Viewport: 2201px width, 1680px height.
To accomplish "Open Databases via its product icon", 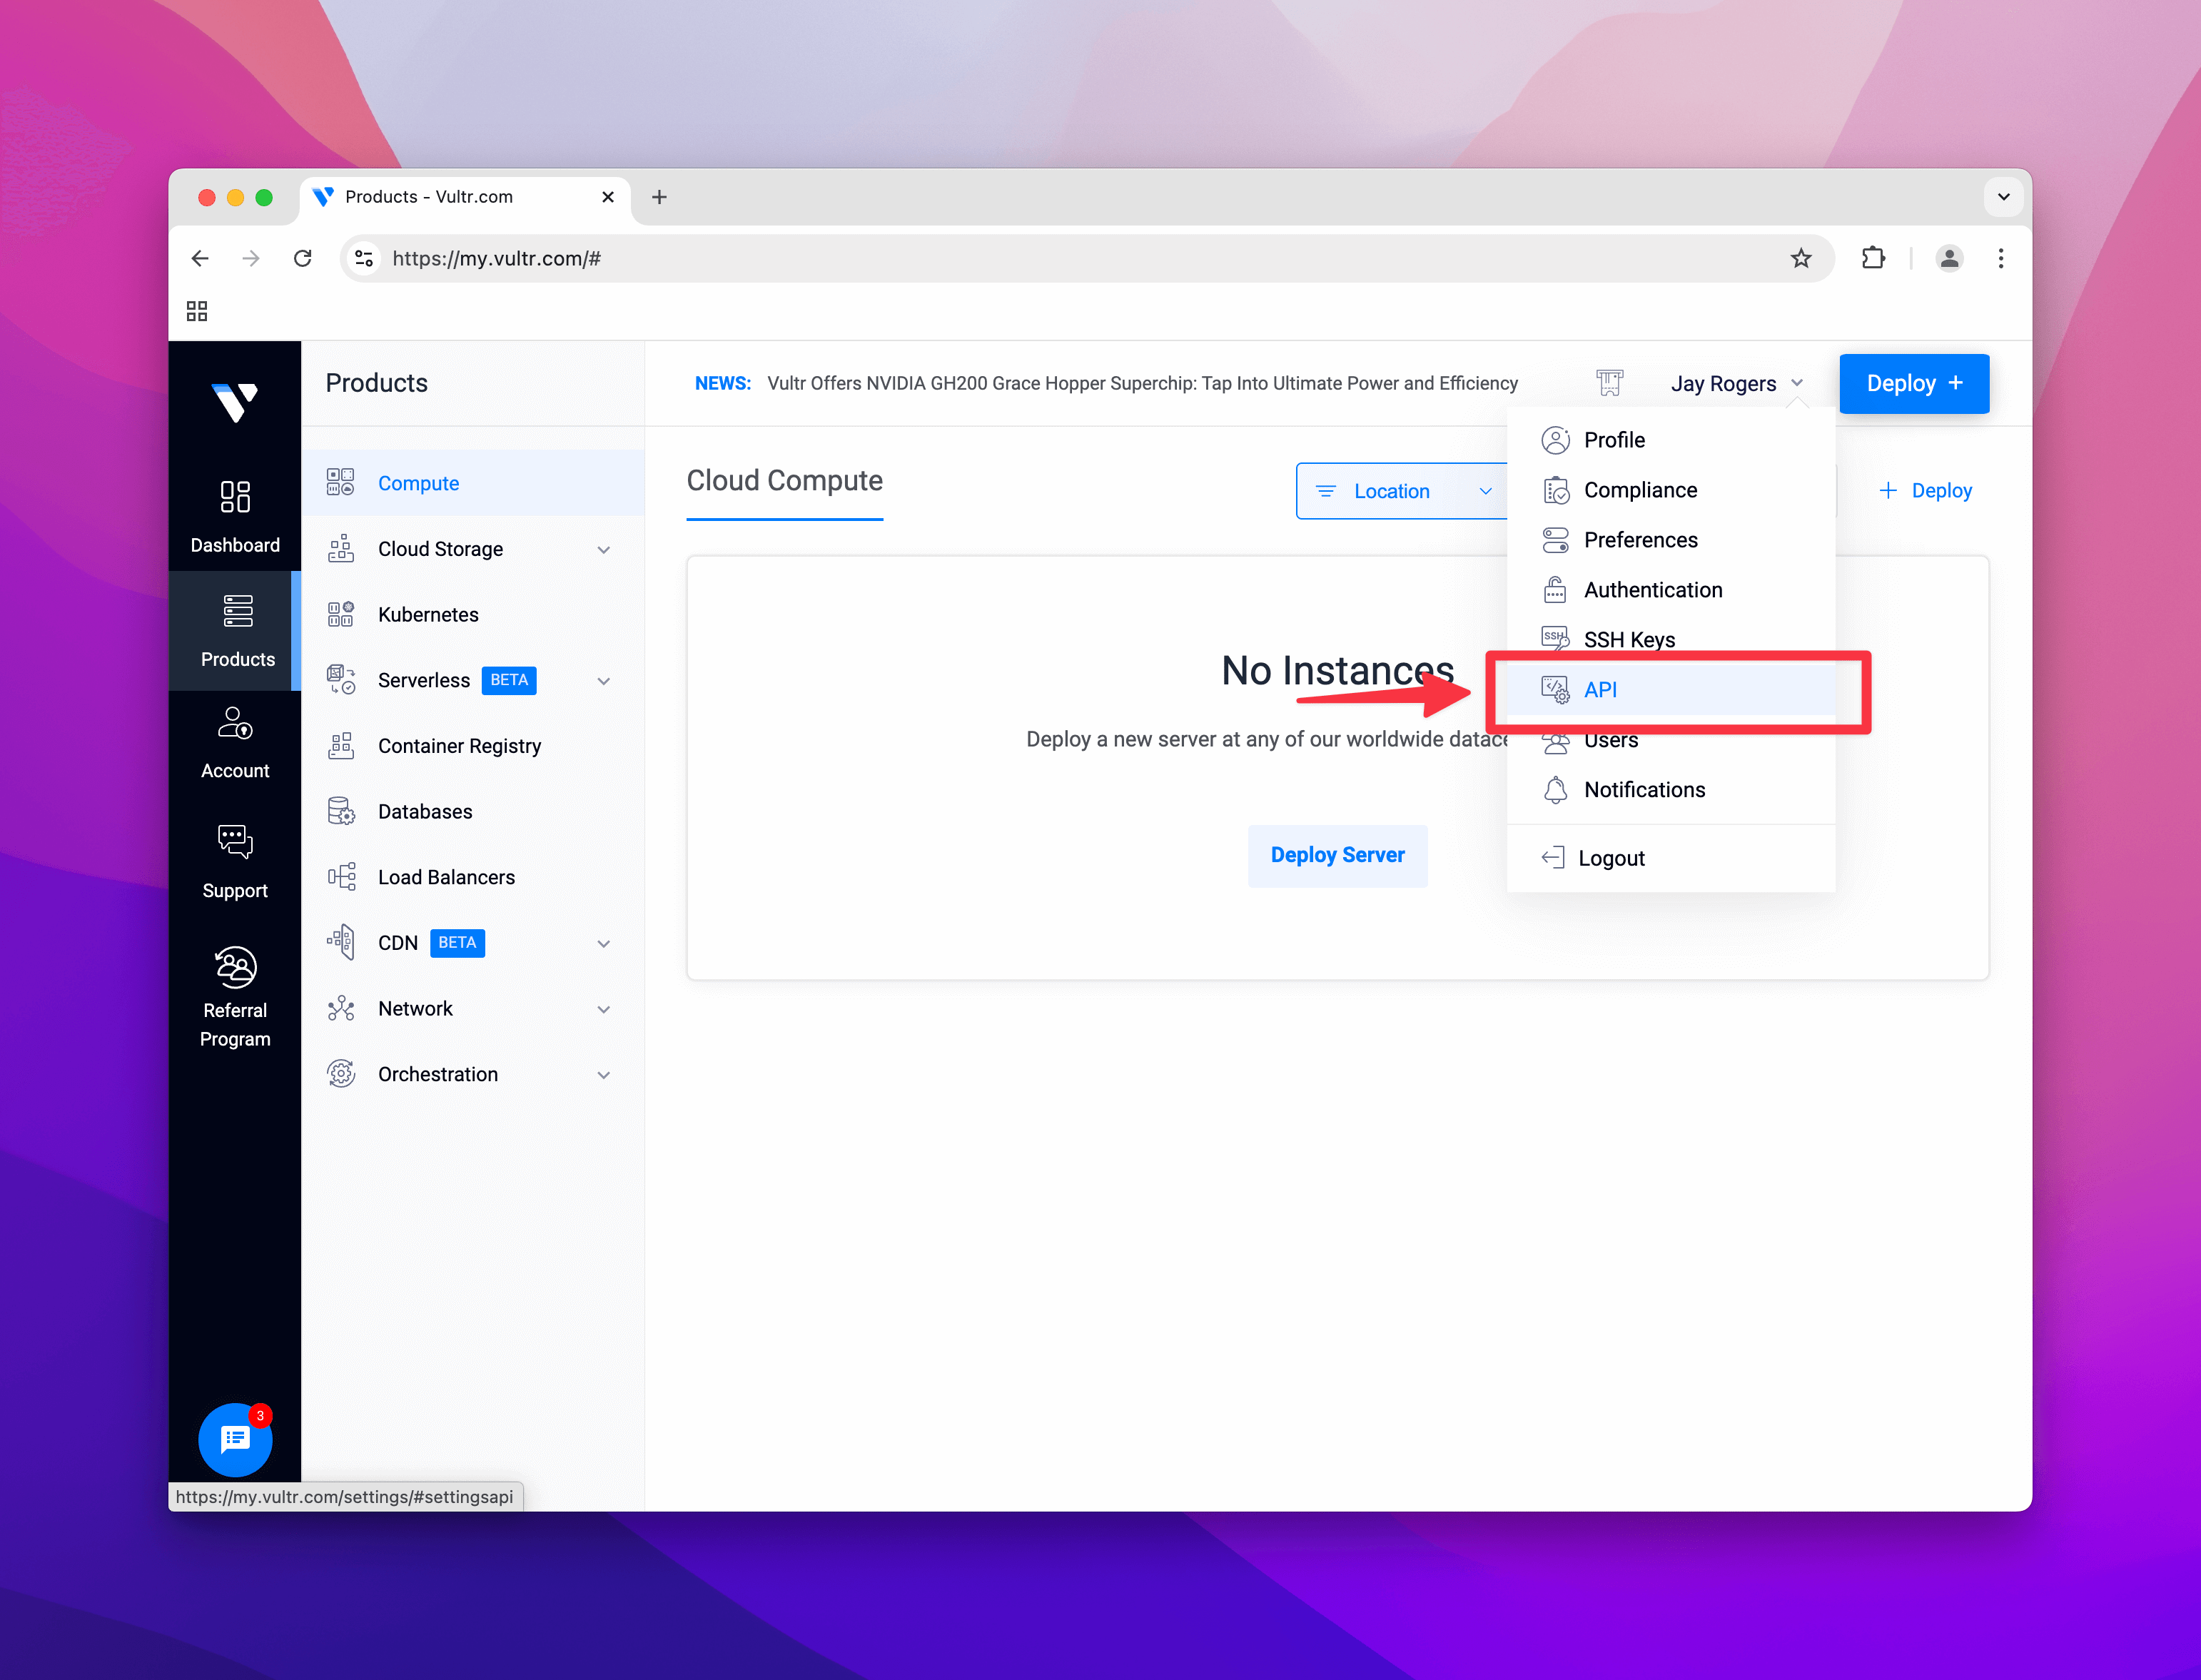I will [x=341, y=811].
